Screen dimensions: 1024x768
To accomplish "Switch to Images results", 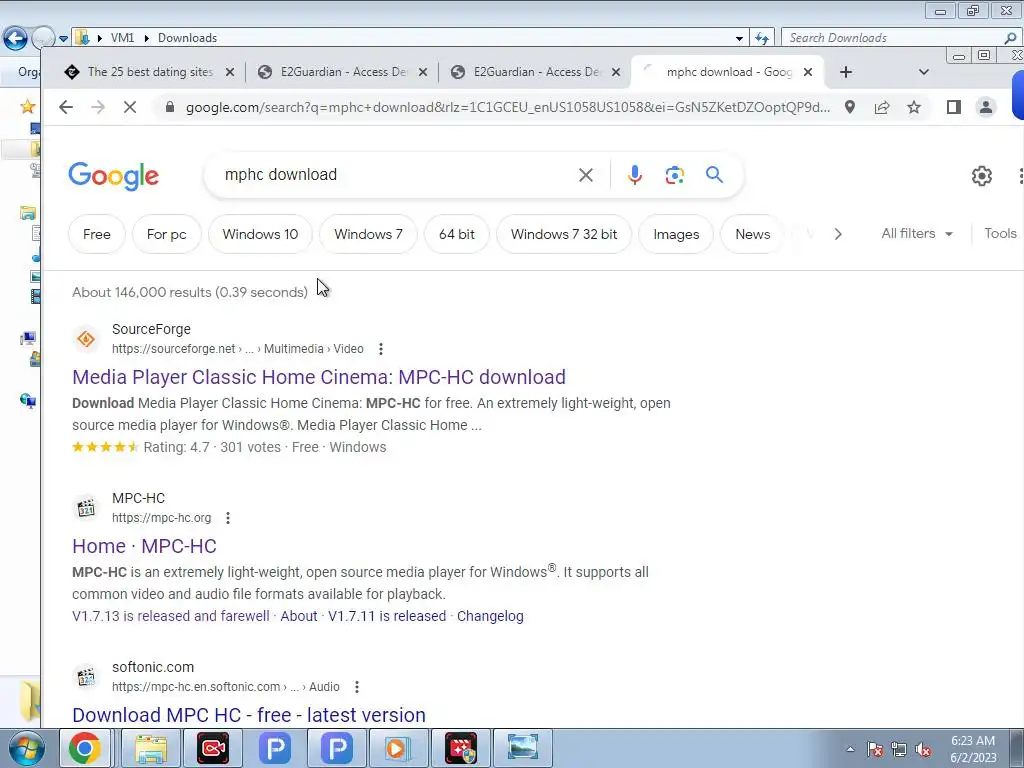I will [676, 234].
